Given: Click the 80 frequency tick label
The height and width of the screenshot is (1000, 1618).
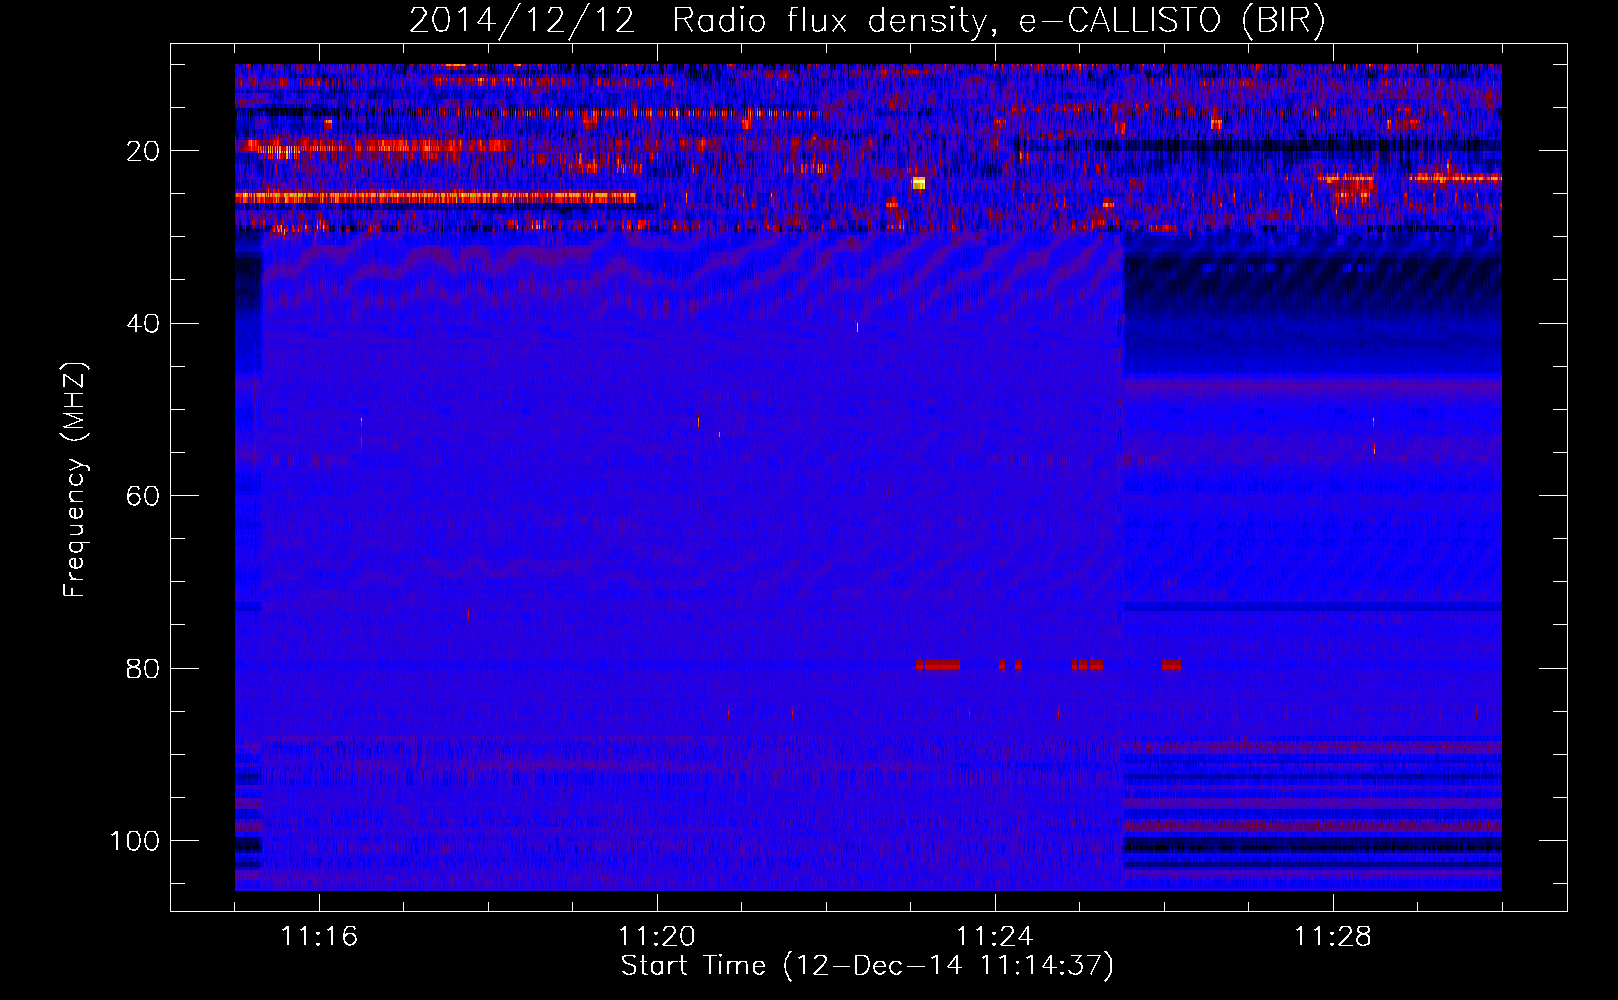Looking at the screenshot, I should click(143, 668).
